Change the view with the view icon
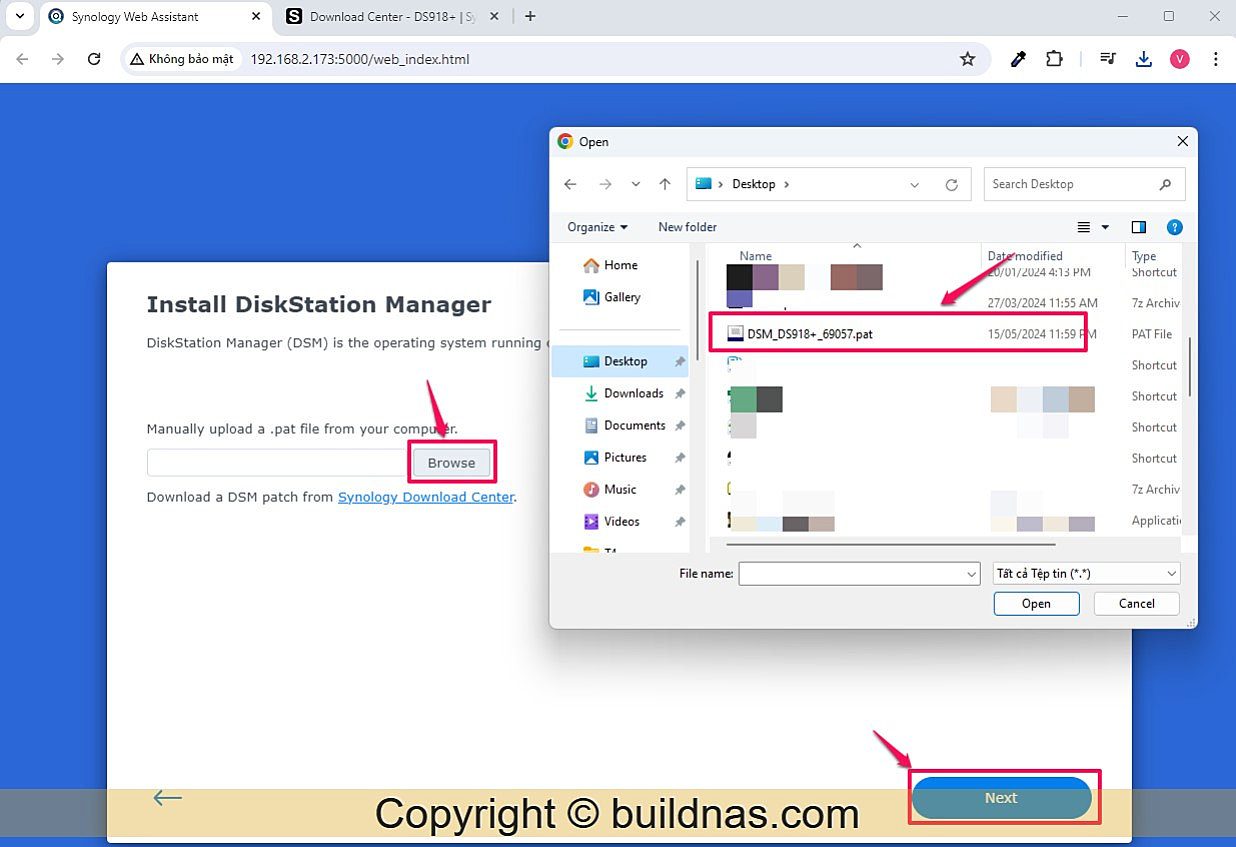 1084,227
